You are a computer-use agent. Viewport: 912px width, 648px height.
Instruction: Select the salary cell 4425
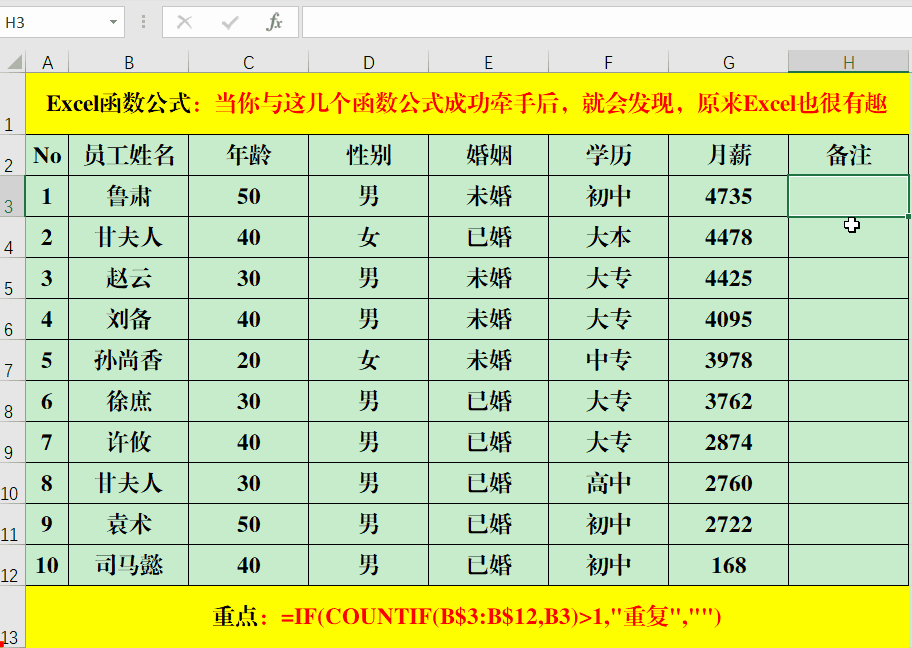tap(728, 278)
